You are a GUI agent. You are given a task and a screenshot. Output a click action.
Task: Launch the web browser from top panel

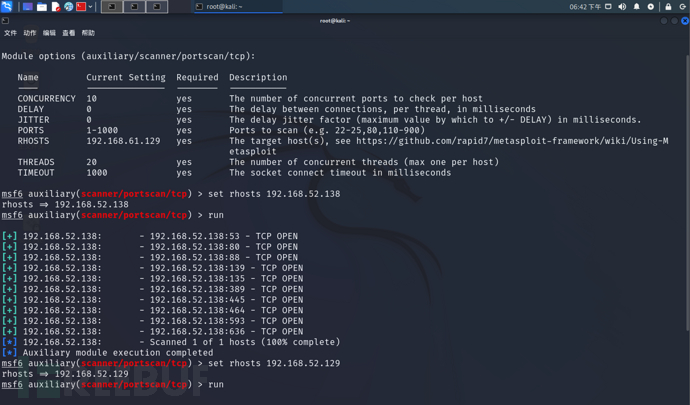click(68, 7)
